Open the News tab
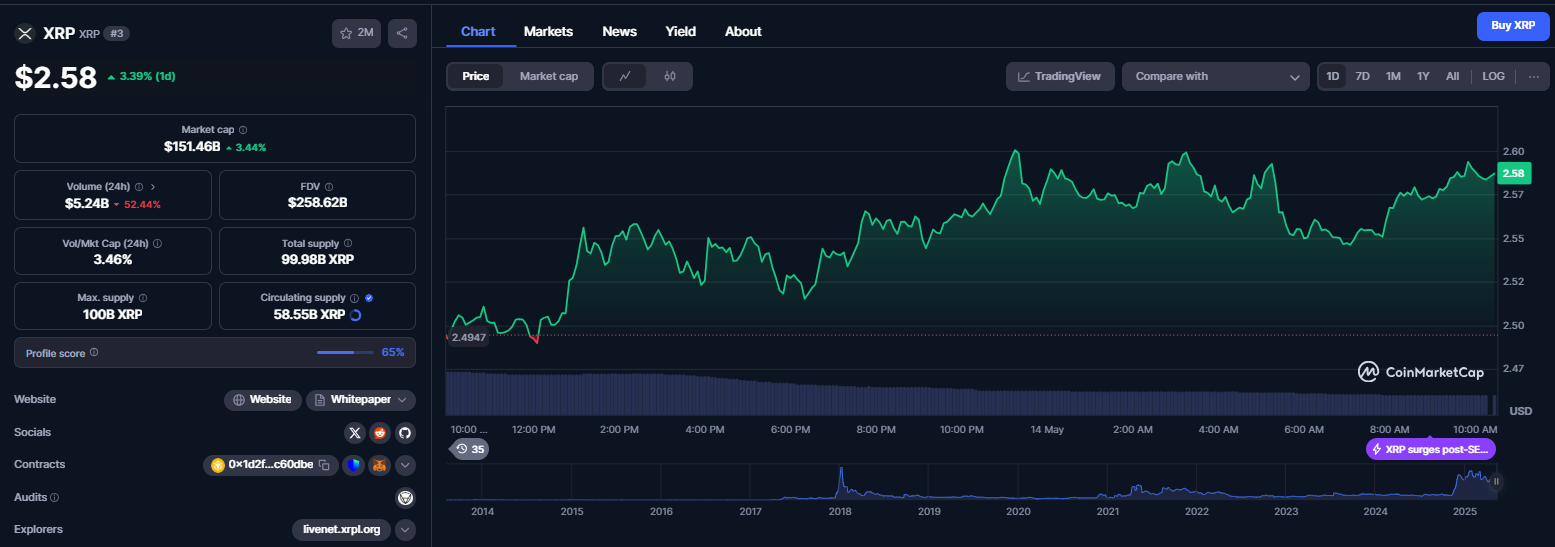 pyautogui.click(x=620, y=31)
